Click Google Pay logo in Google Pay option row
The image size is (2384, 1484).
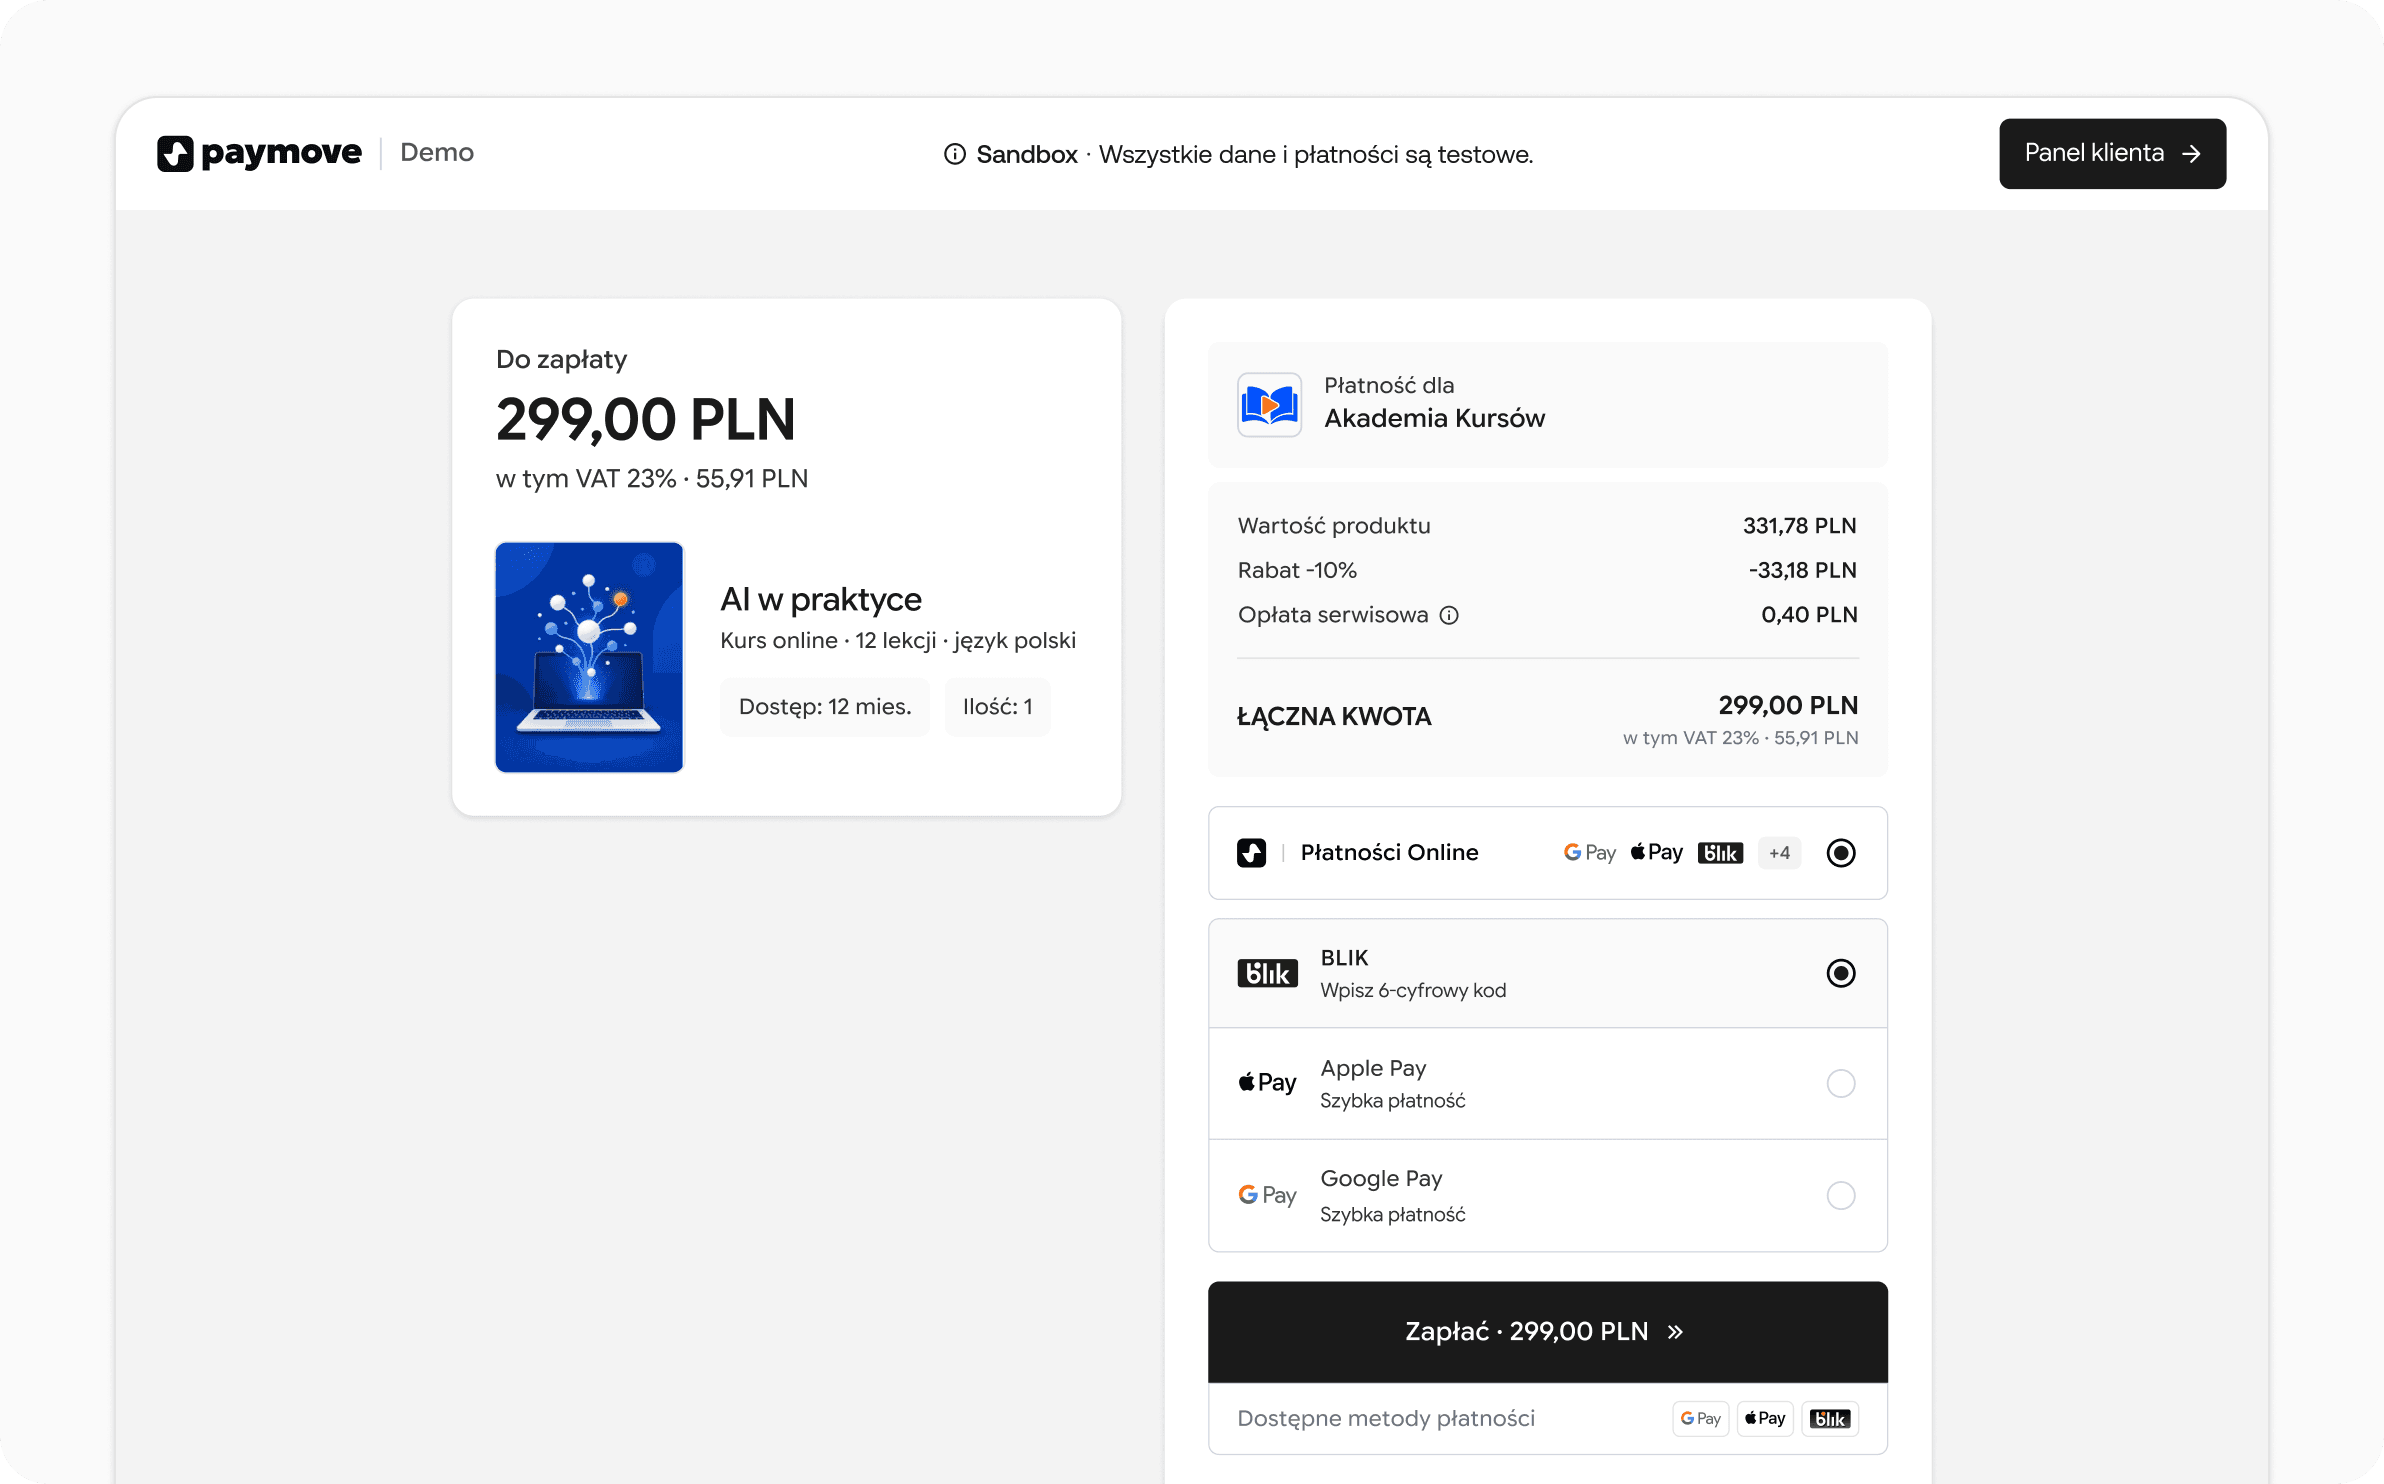tap(1267, 1195)
